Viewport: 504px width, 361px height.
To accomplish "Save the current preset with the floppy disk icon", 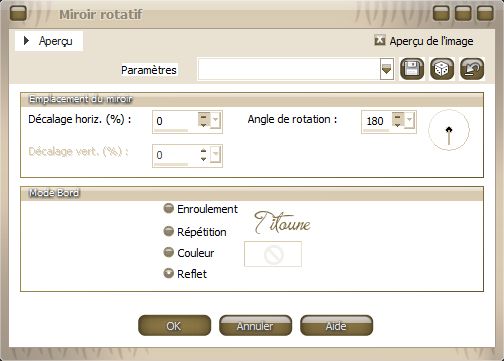I will click(412, 69).
